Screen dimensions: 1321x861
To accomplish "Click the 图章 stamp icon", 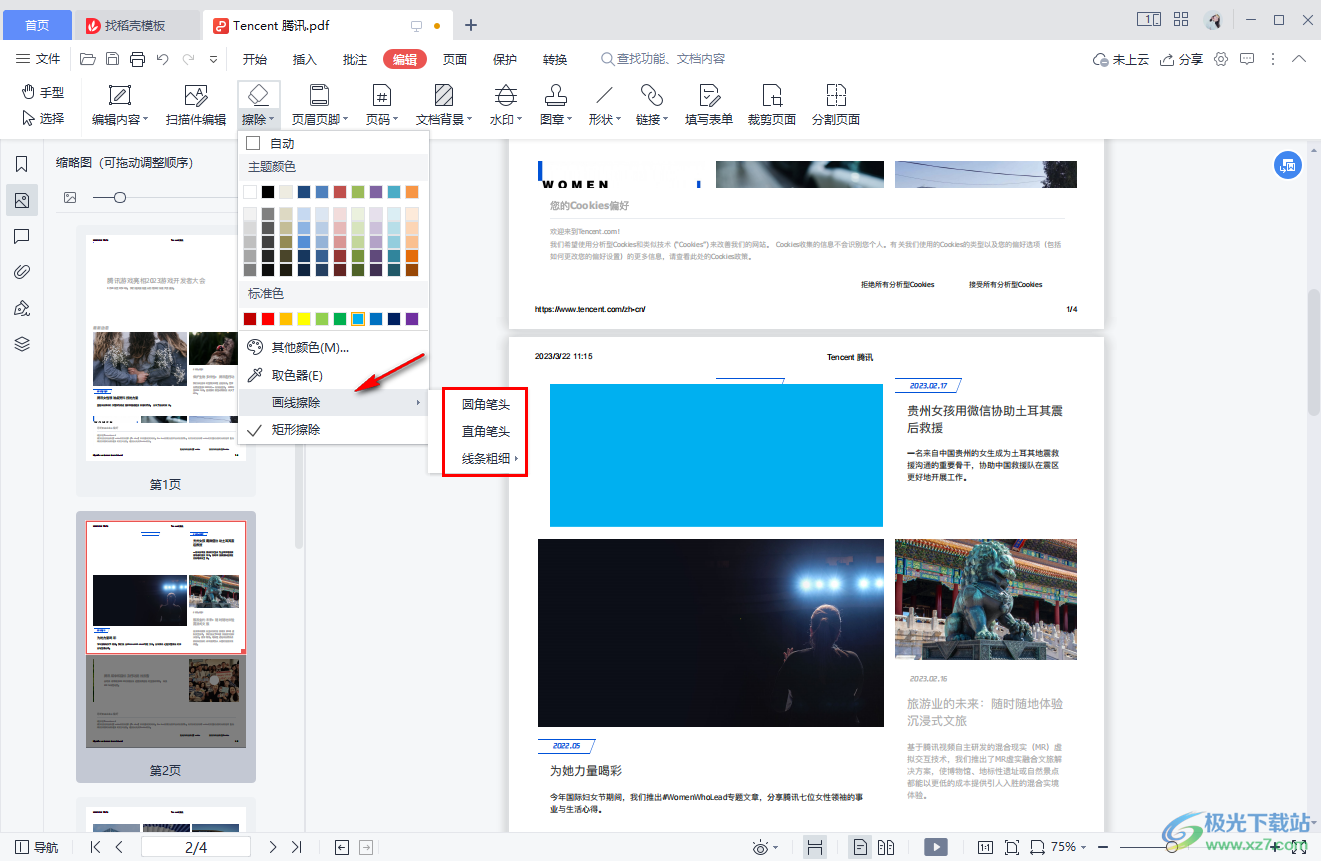I will pyautogui.click(x=556, y=95).
